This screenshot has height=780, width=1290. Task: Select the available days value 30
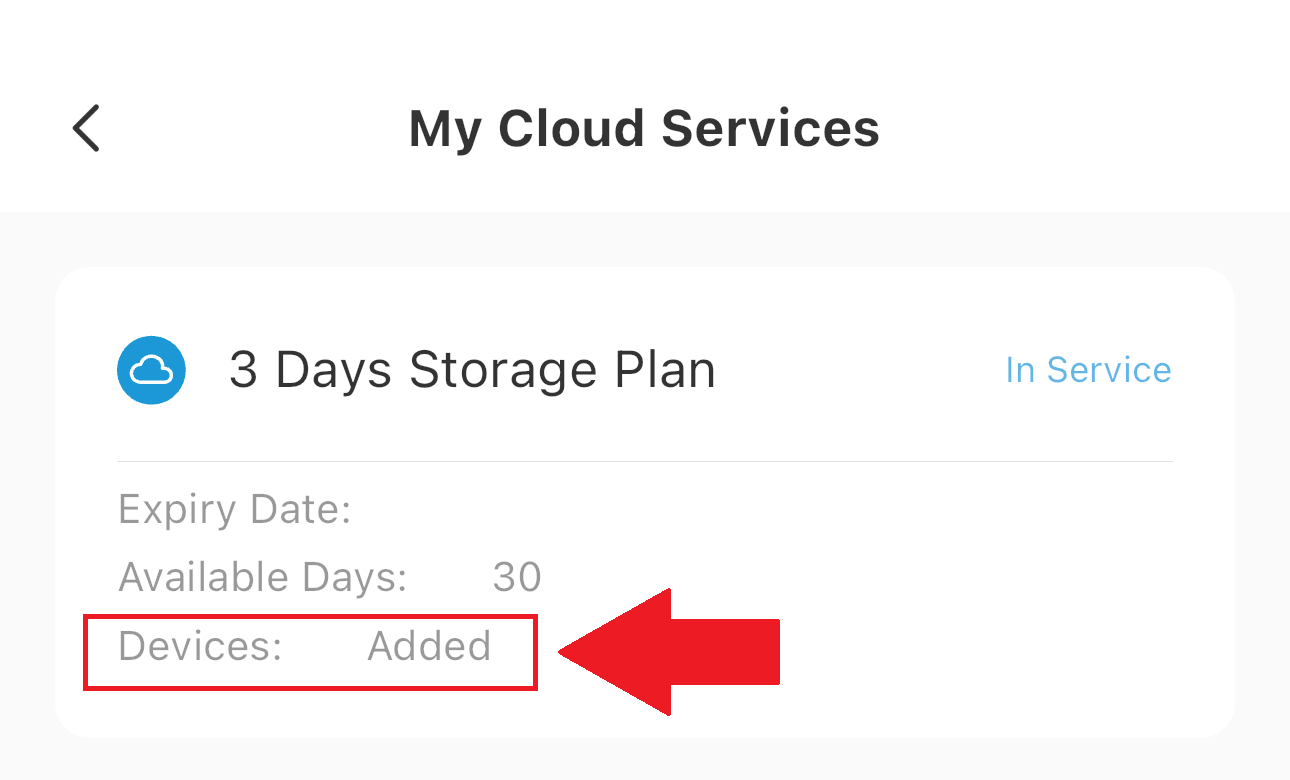[x=517, y=578]
